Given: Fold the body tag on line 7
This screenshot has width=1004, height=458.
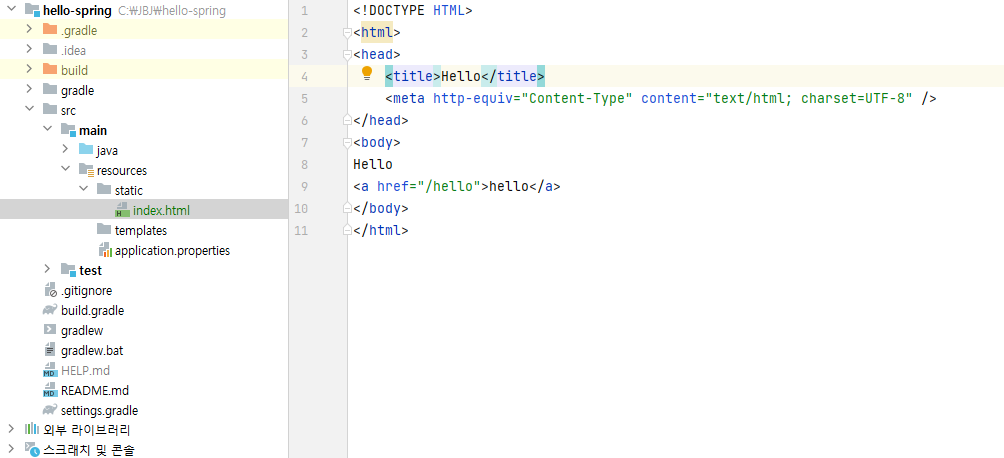Looking at the screenshot, I should [347, 142].
